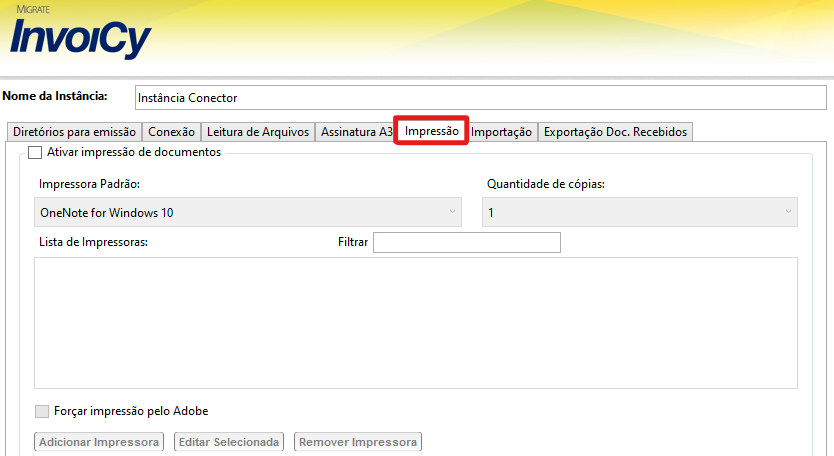Click the Editar Selecionada button
The width and height of the screenshot is (834, 456).
pyautogui.click(x=230, y=442)
